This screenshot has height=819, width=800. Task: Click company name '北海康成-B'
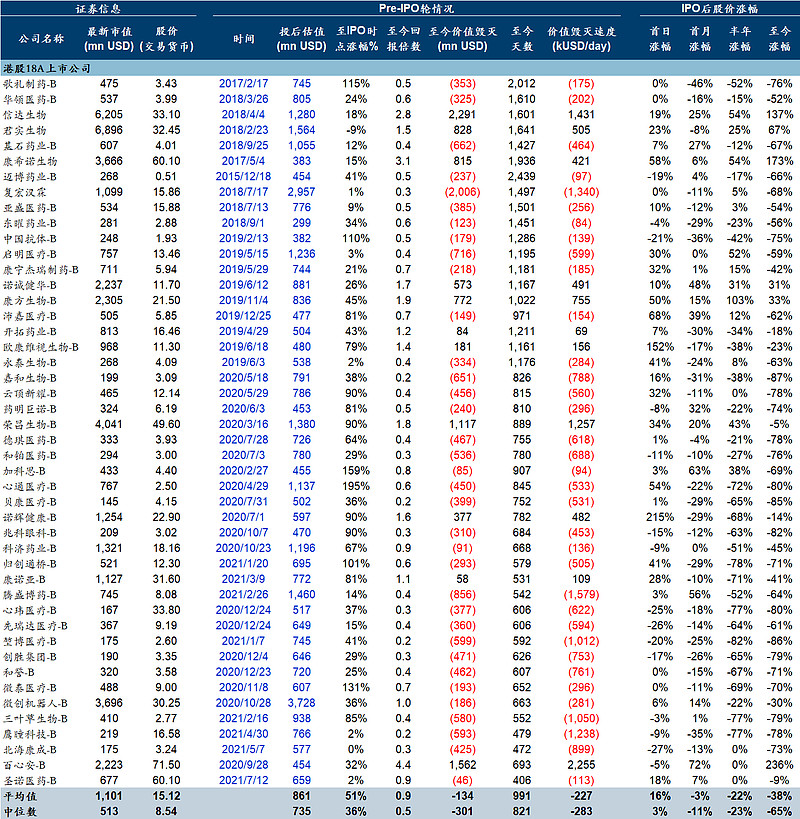click(30, 750)
